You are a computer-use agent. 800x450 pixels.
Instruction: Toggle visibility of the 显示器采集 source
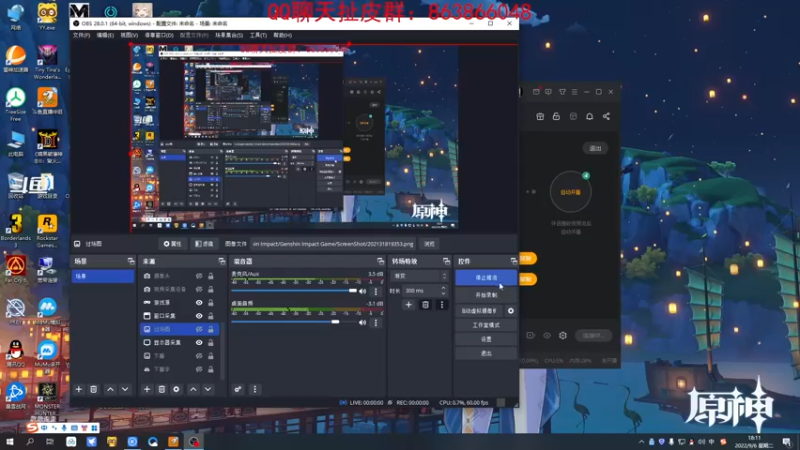click(x=199, y=343)
